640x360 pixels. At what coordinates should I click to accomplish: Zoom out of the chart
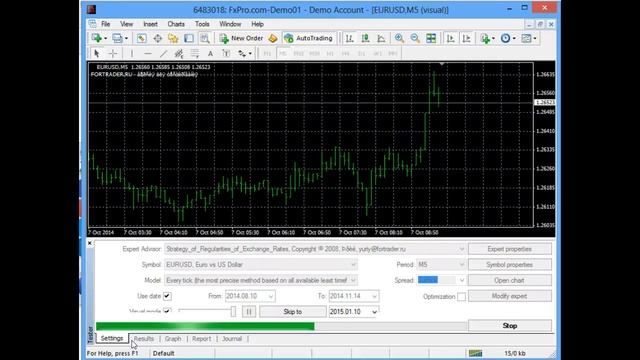click(x=415, y=38)
